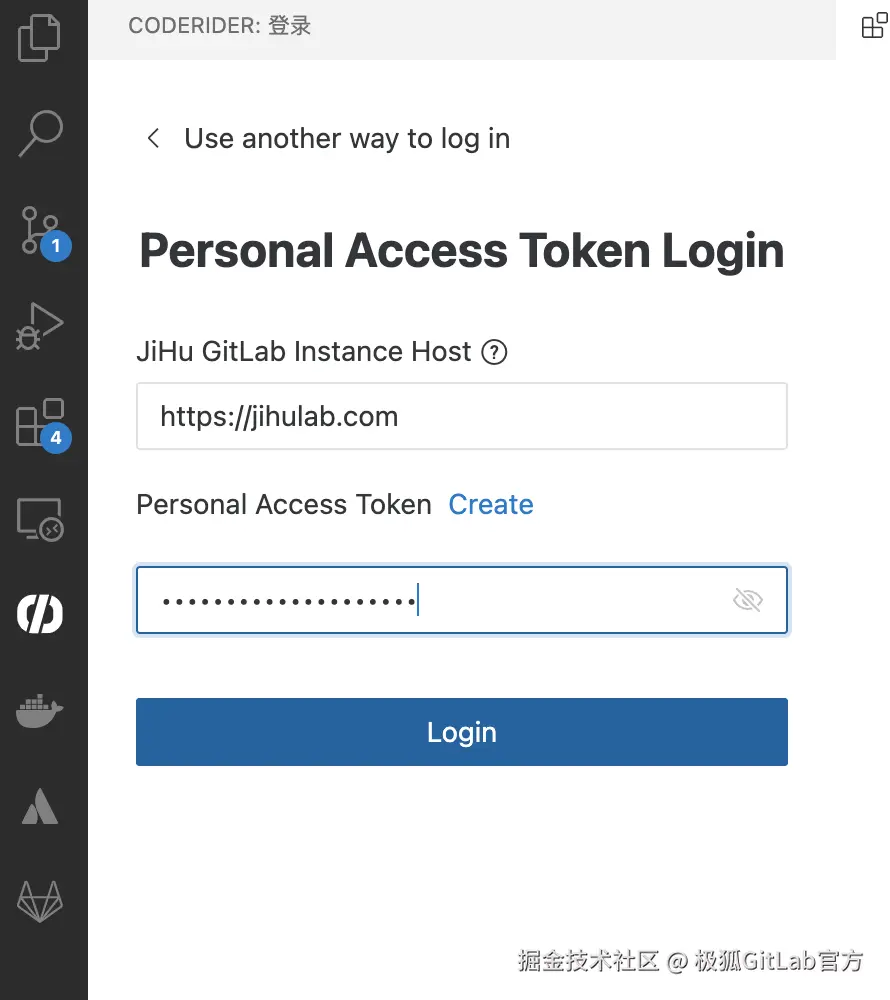This screenshot has height=1000, width=890.
Task: Click the CODERIDER: 登录 panel header
Action: click(219, 26)
